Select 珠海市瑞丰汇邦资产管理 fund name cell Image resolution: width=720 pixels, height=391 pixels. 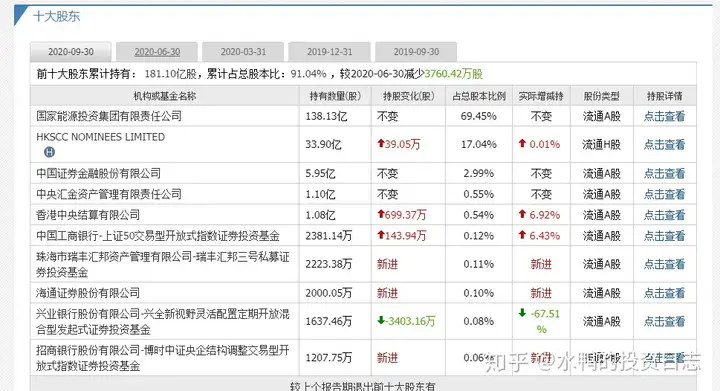coord(163,264)
